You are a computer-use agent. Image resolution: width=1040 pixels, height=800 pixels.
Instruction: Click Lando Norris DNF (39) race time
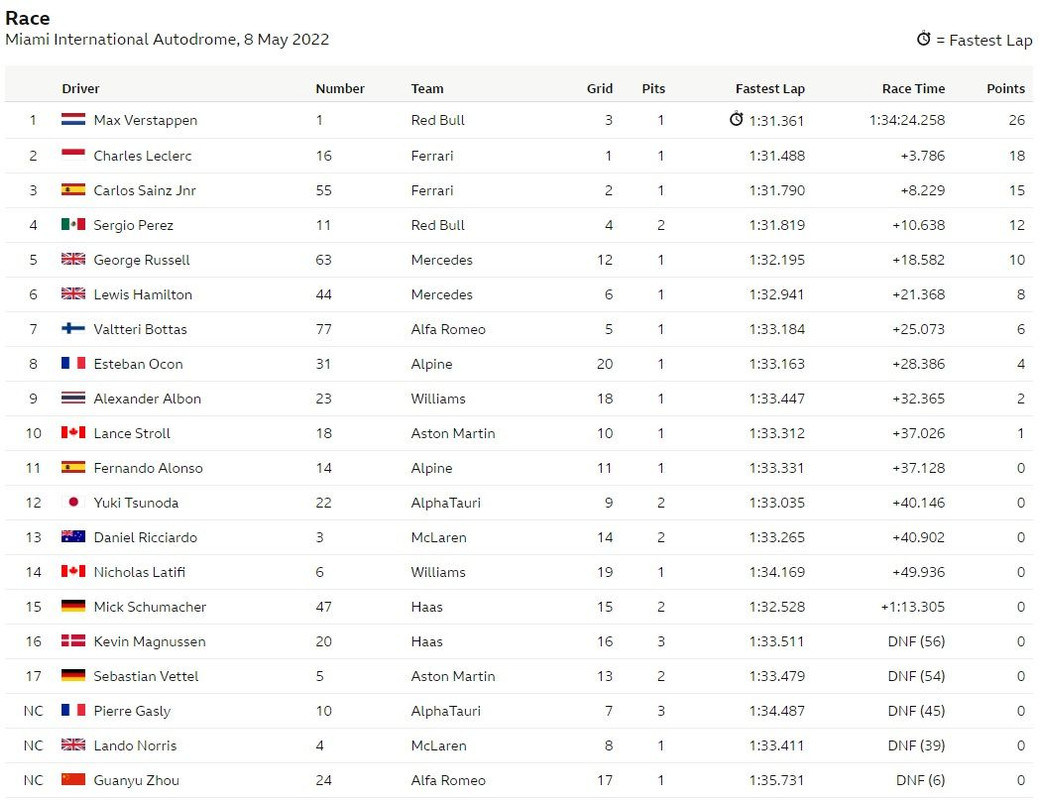click(916, 746)
